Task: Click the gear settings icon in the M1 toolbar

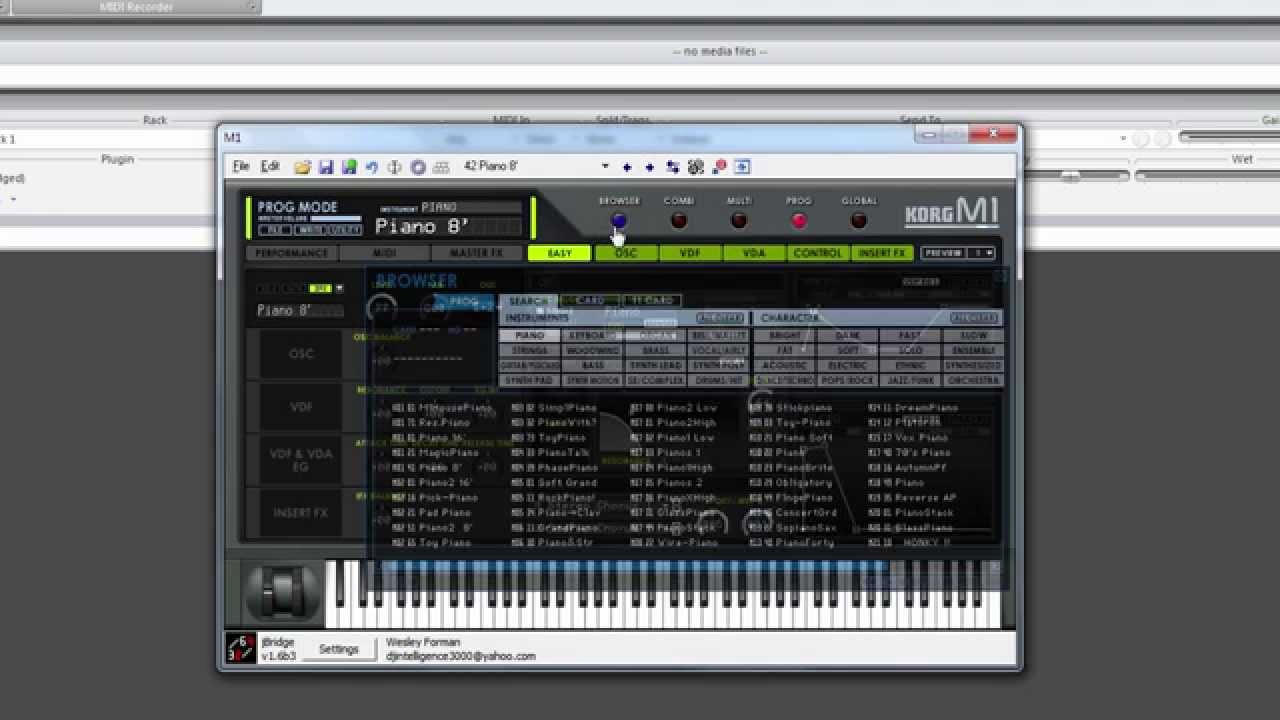Action: pos(696,167)
